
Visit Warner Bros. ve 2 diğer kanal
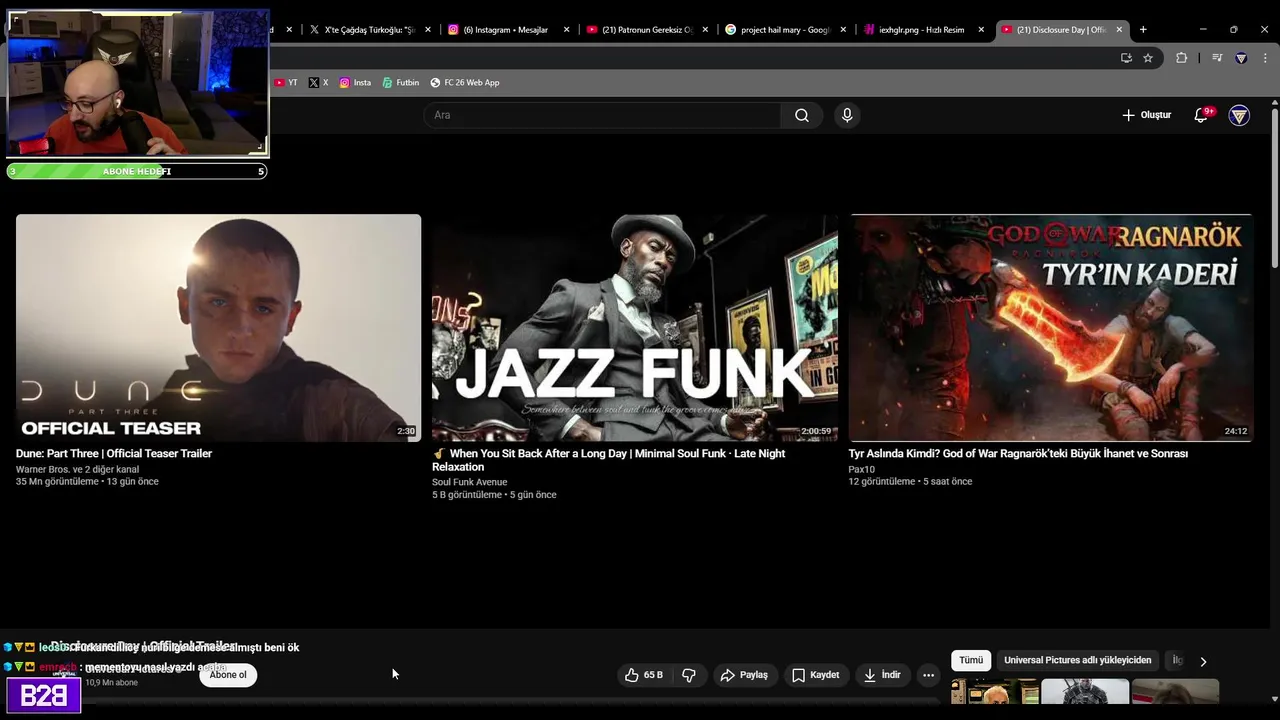coord(77,469)
